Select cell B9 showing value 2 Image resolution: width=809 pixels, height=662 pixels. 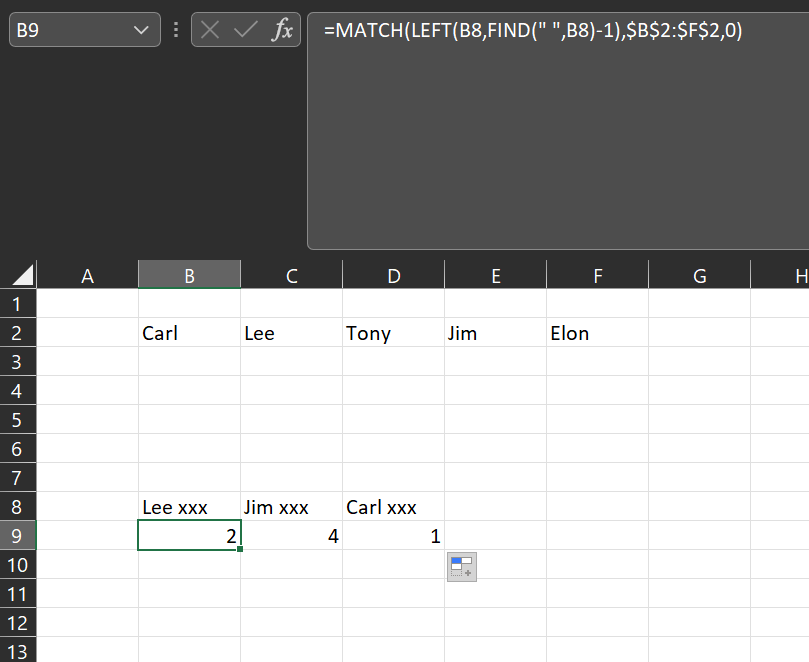[x=189, y=536]
